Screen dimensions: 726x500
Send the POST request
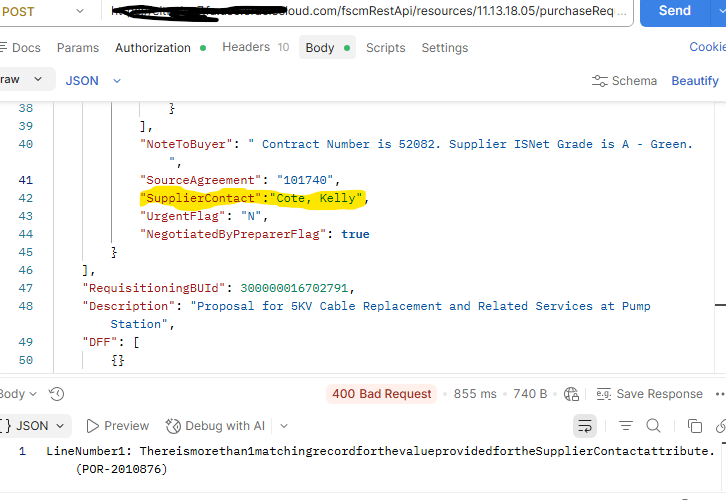(675, 11)
